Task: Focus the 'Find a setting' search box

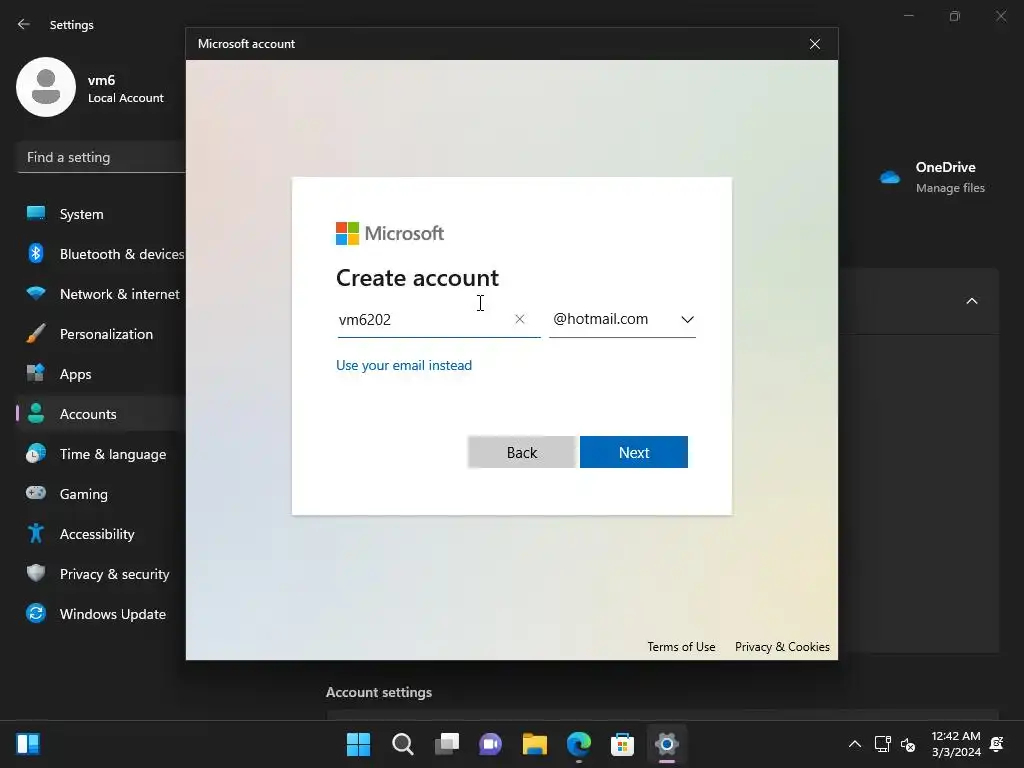Action: tap(101, 157)
